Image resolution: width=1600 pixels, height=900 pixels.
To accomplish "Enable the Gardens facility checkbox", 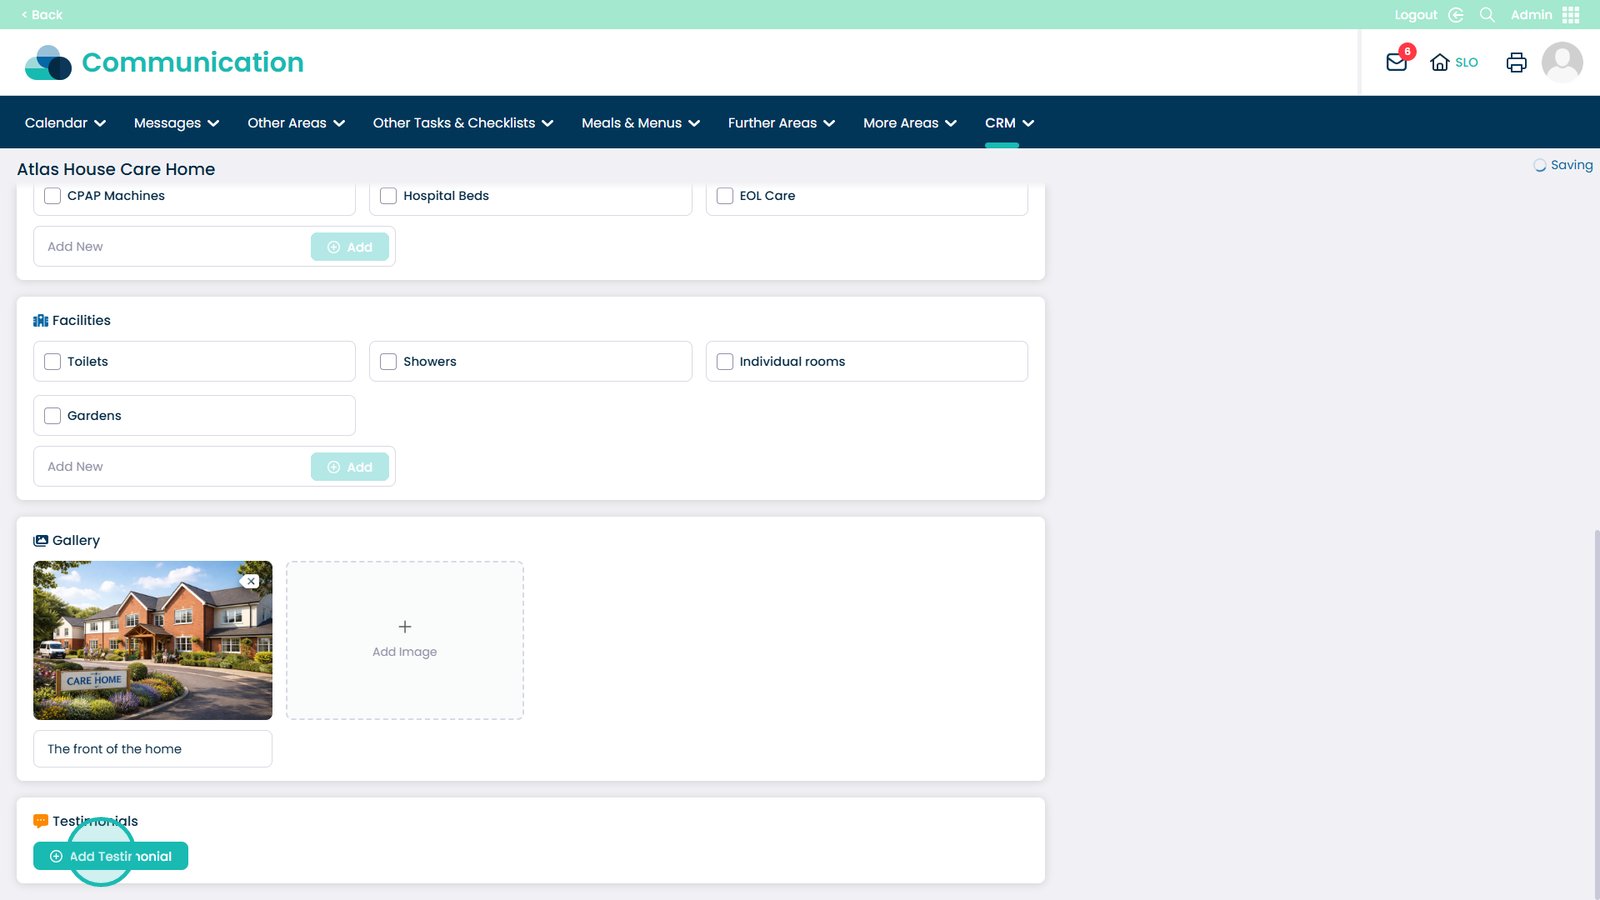I will 53,416.
